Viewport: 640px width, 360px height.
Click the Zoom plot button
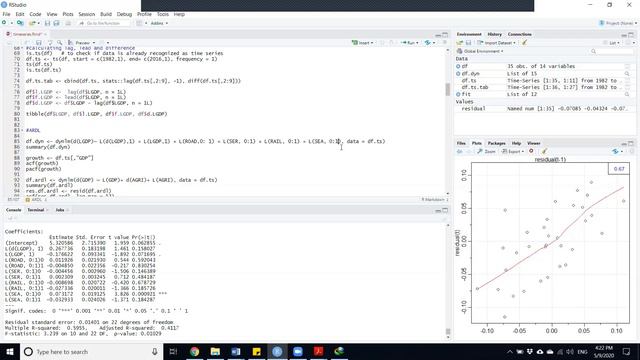486,151
